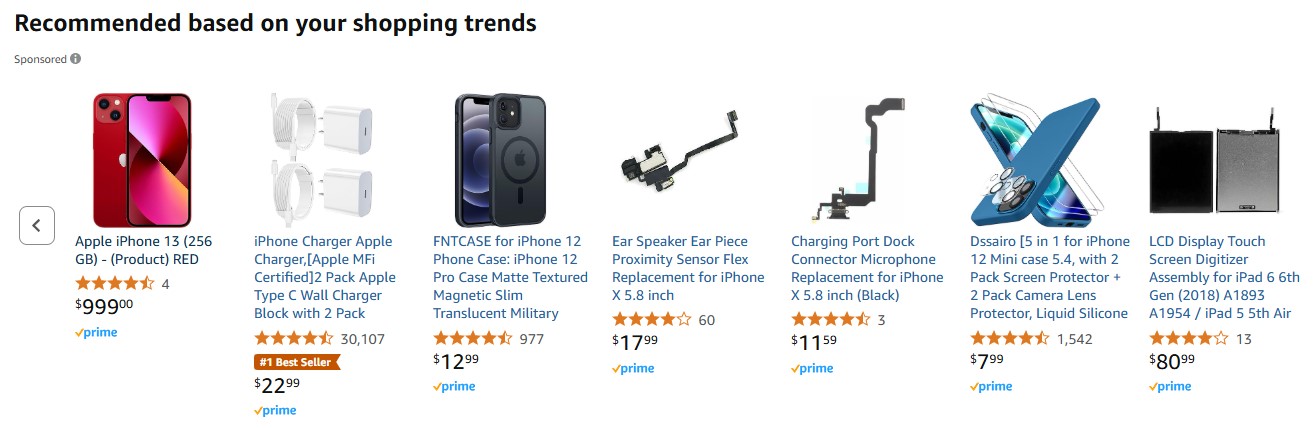The height and width of the screenshot is (428, 1315).
Task: Open Charging Port Dock Connector Microphone link
Action: click(x=867, y=268)
